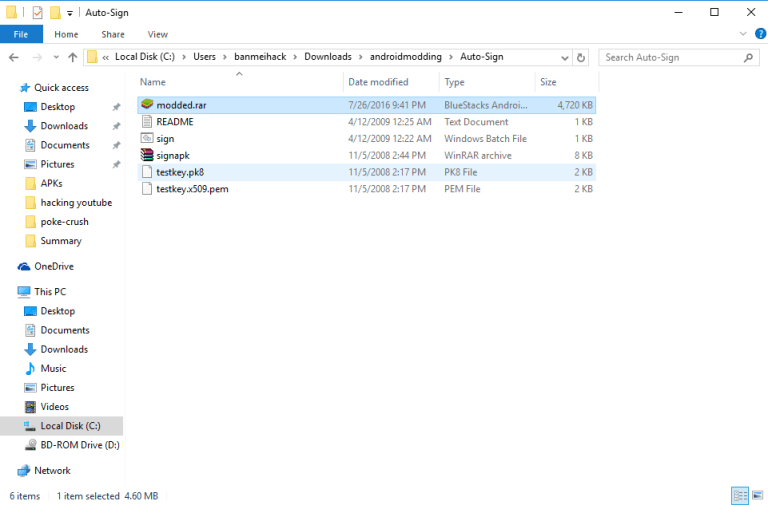Select the 'Windows Batch File' type cell
This screenshot has width=768, height=505.
click(485, 139)
